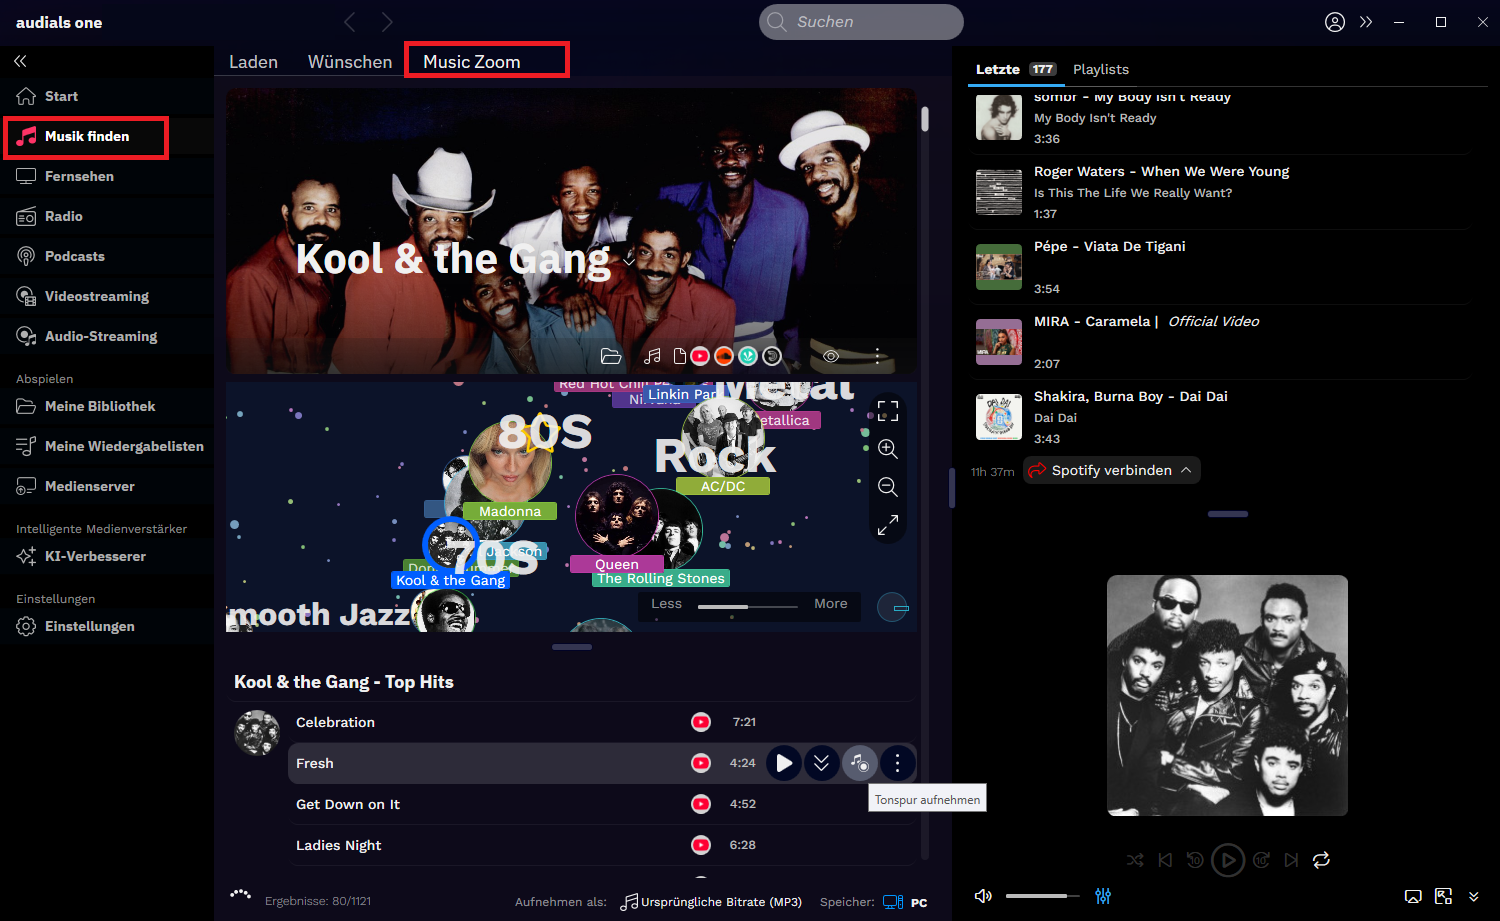Open the folder icon on the artist banner

click(611, 356)
